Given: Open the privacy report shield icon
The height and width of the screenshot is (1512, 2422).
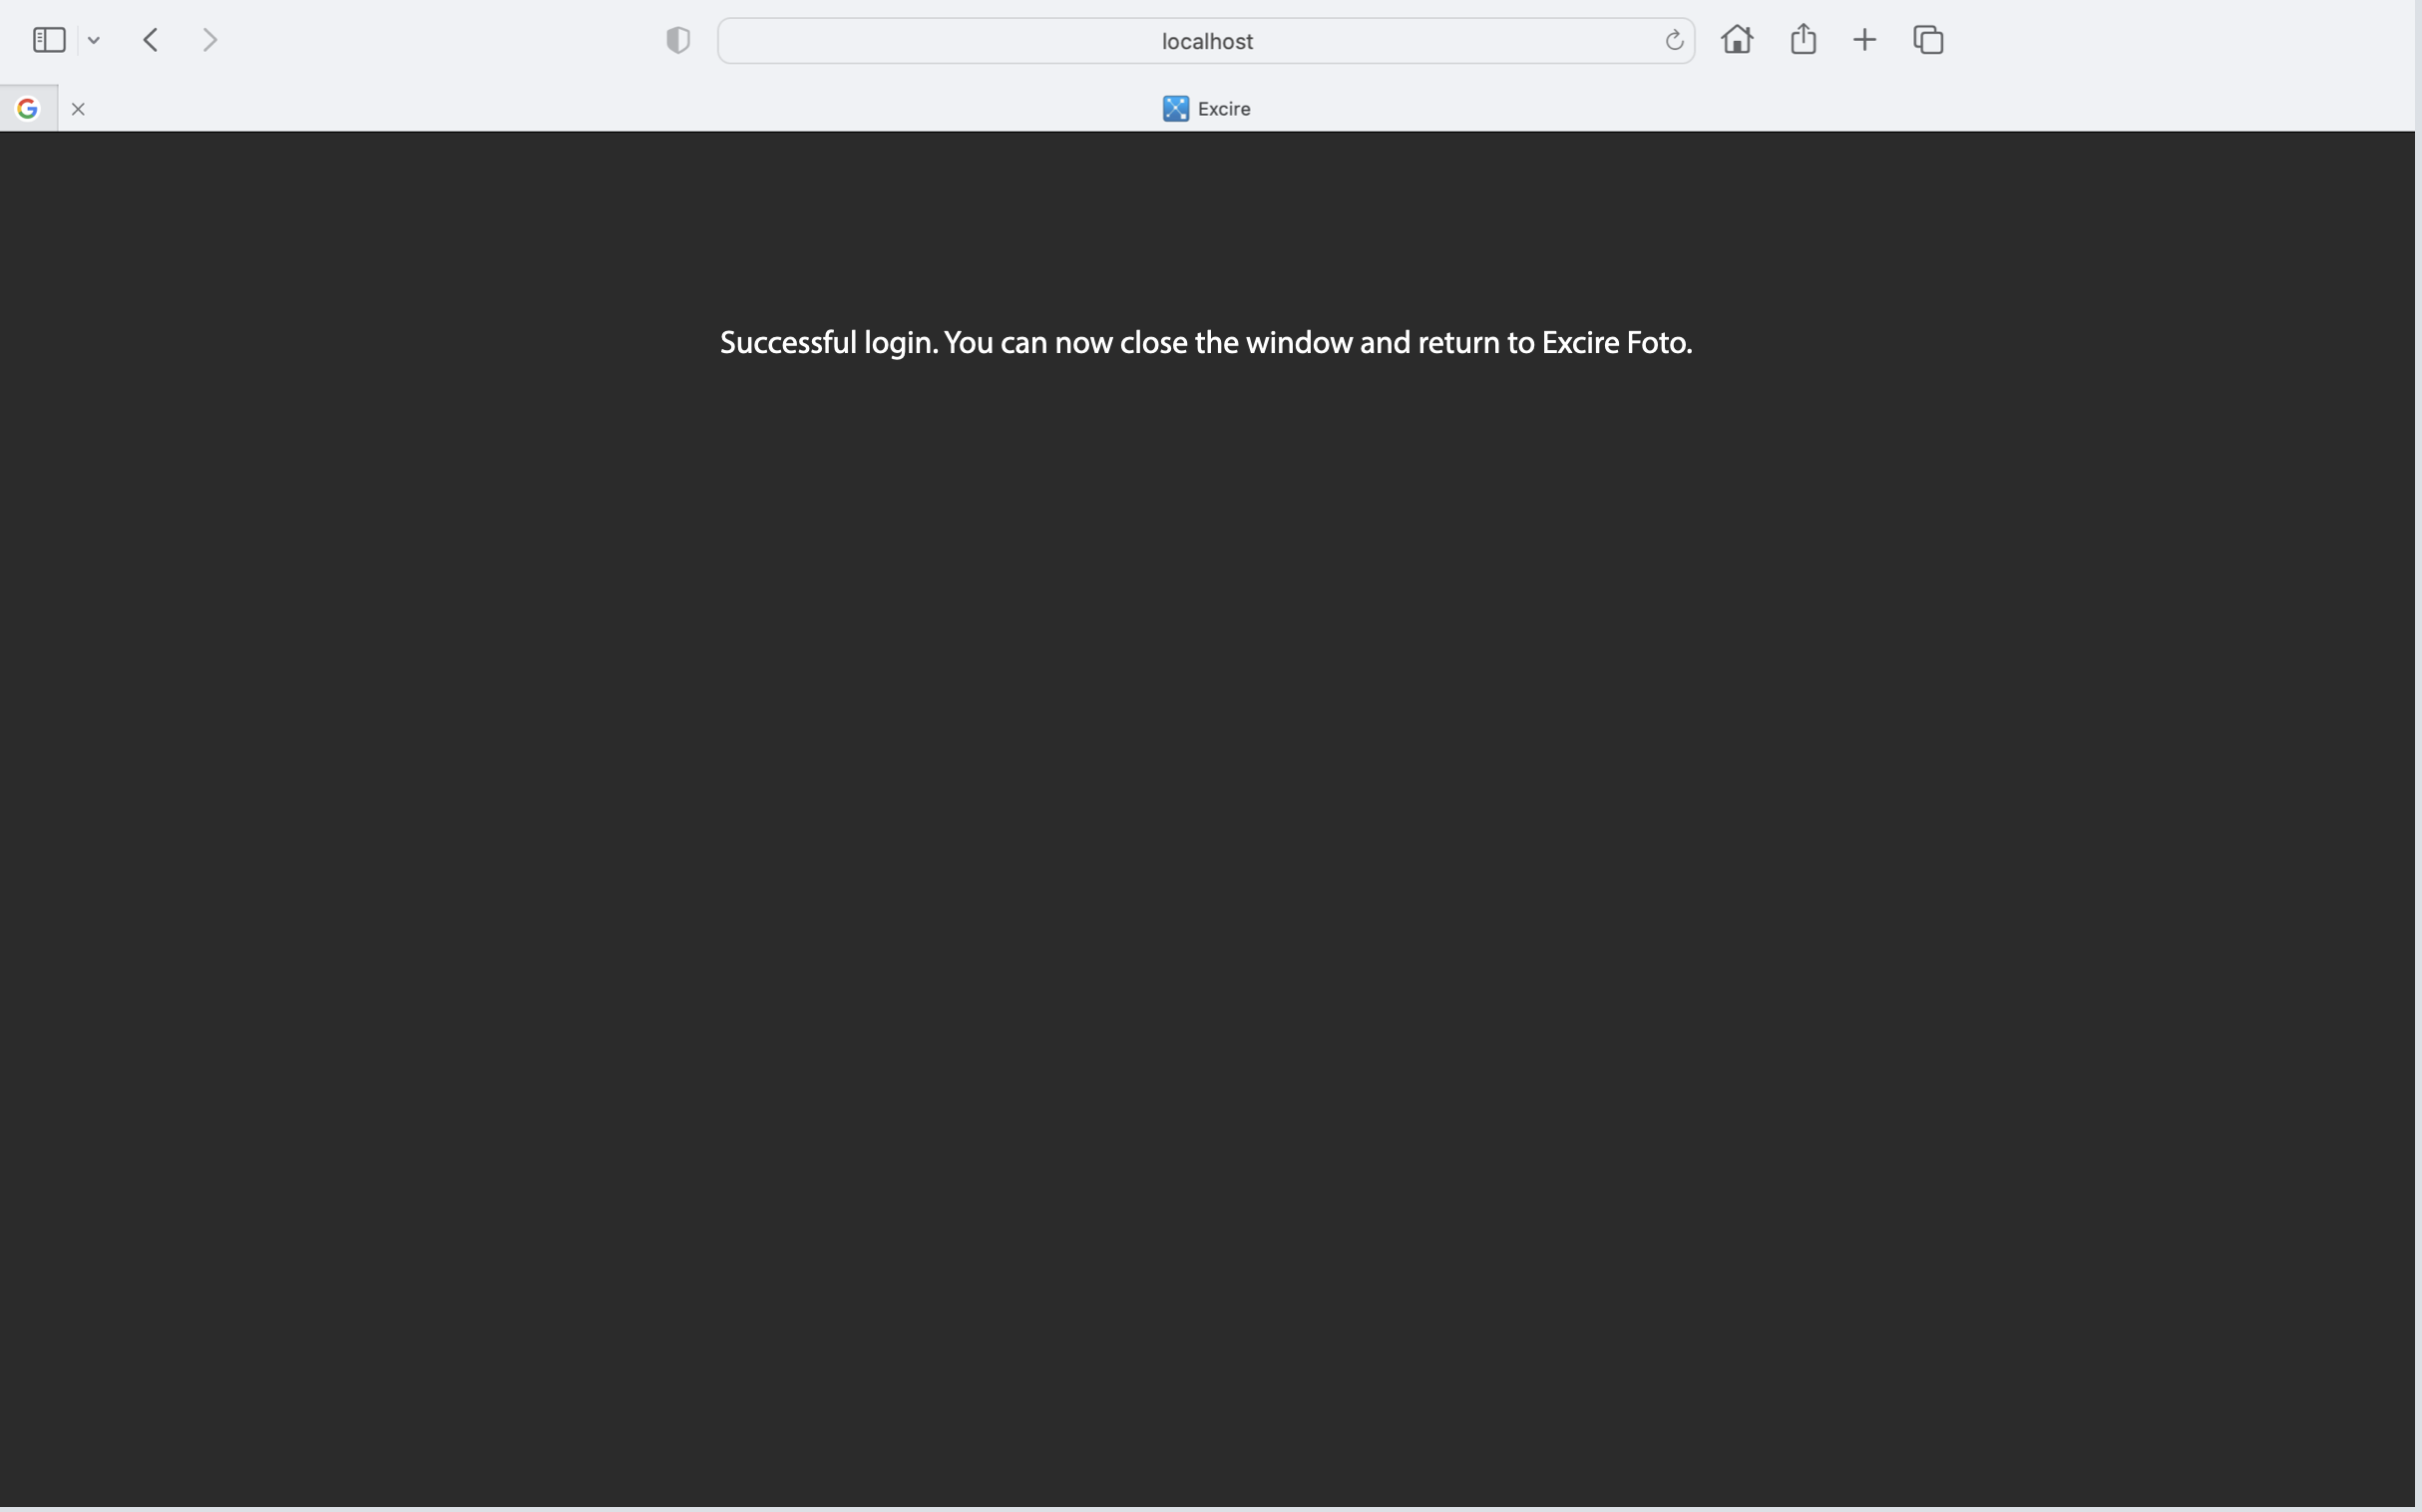Looking at the screenshot, I should click(678, 40).
